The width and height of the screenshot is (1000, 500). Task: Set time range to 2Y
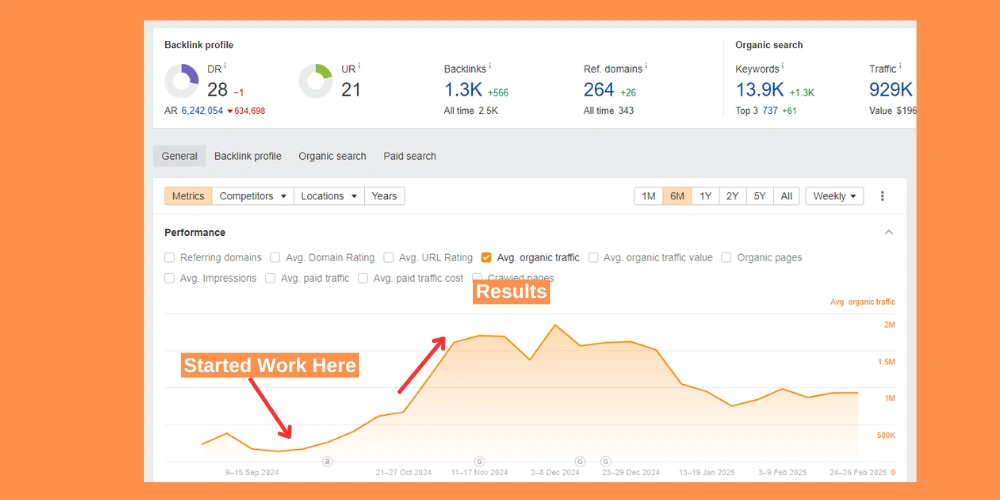point(733,196)
